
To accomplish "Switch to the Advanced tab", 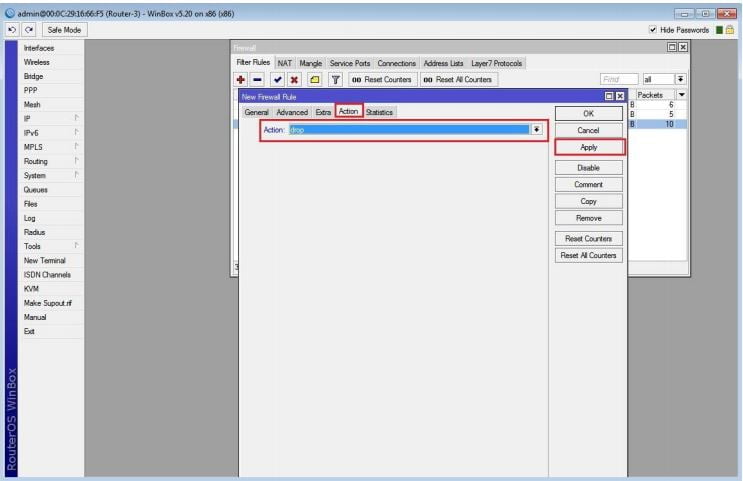I will click(292, 112).
